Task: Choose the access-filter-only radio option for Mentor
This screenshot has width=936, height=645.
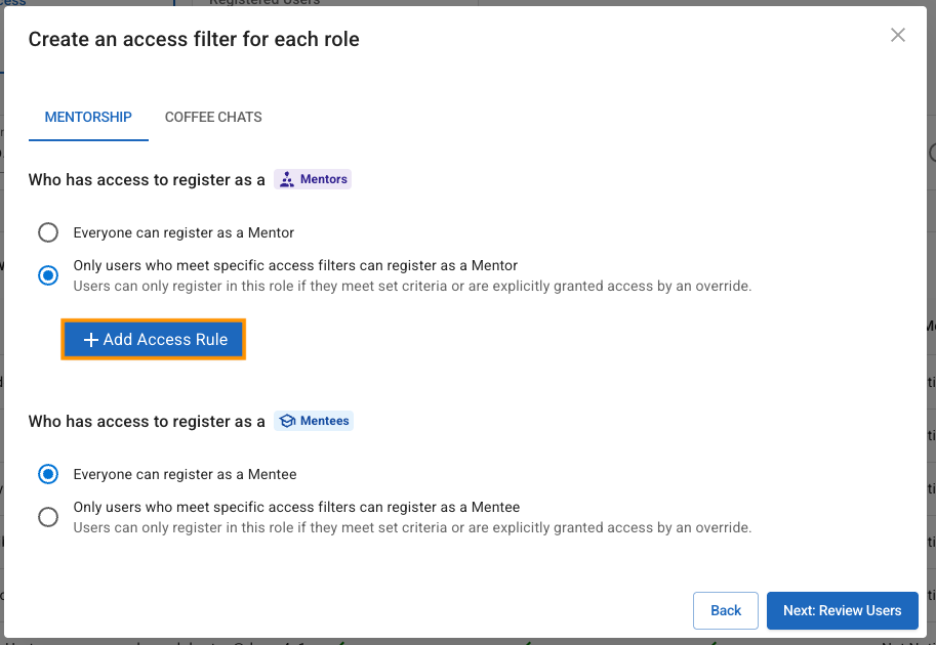Action: (x=48, y=275)
